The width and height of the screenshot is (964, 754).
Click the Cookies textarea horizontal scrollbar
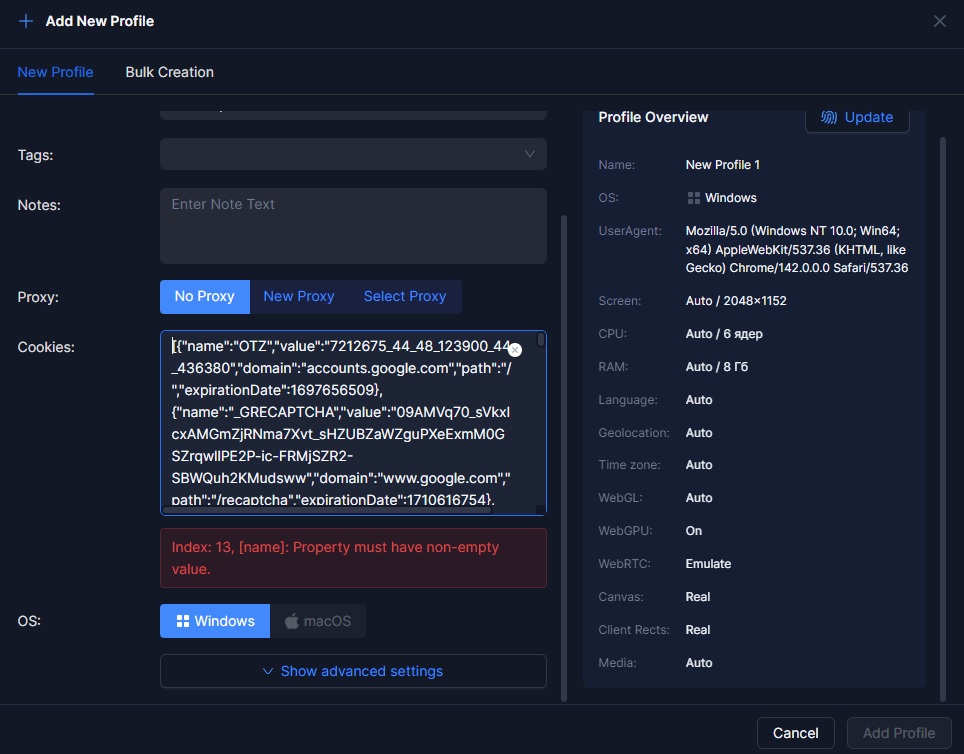(x=328, y=510)
